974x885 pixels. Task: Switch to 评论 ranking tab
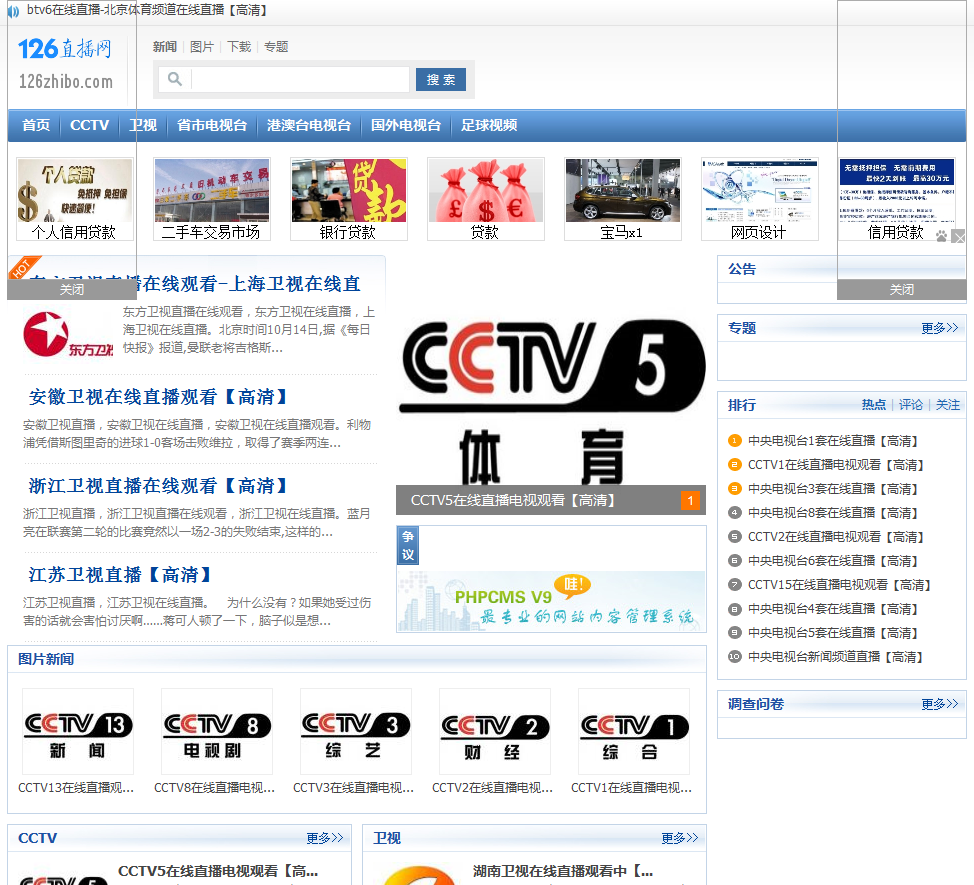(x=911, y=405)
